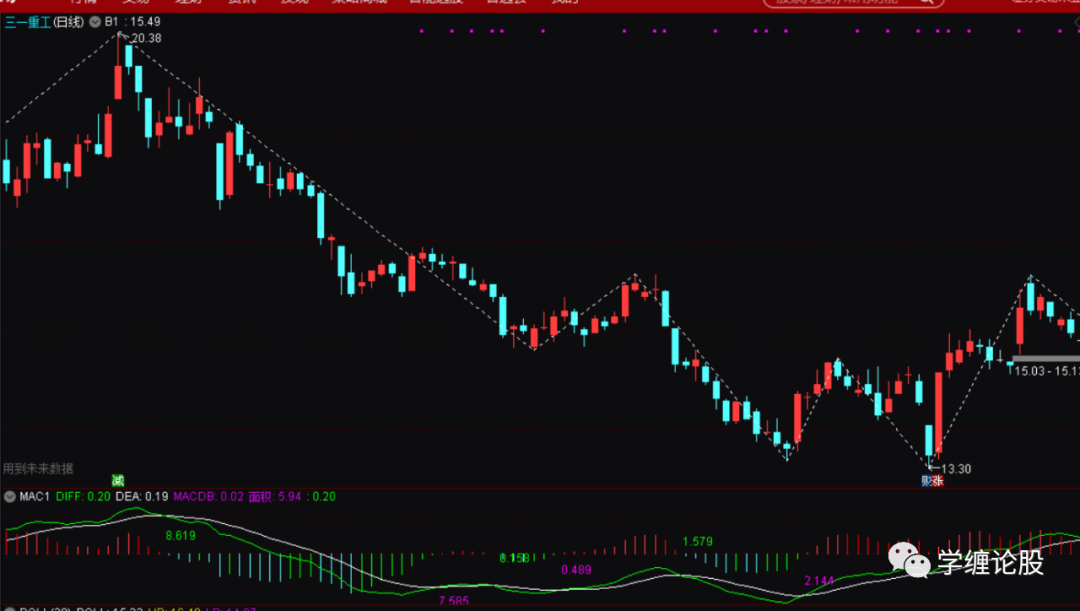Expand the MAC1 indicator dropdown arrow
The image size is (1080, 611).
(10, 497)
